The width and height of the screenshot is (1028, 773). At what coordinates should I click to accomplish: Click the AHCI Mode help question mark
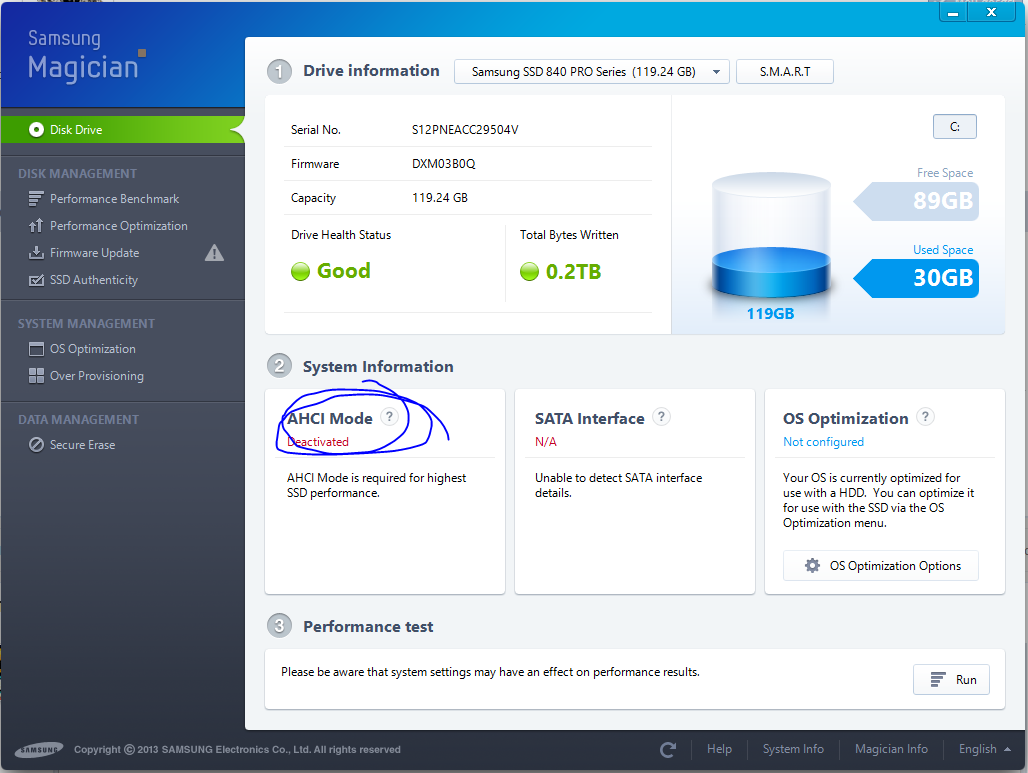[389, 416]
